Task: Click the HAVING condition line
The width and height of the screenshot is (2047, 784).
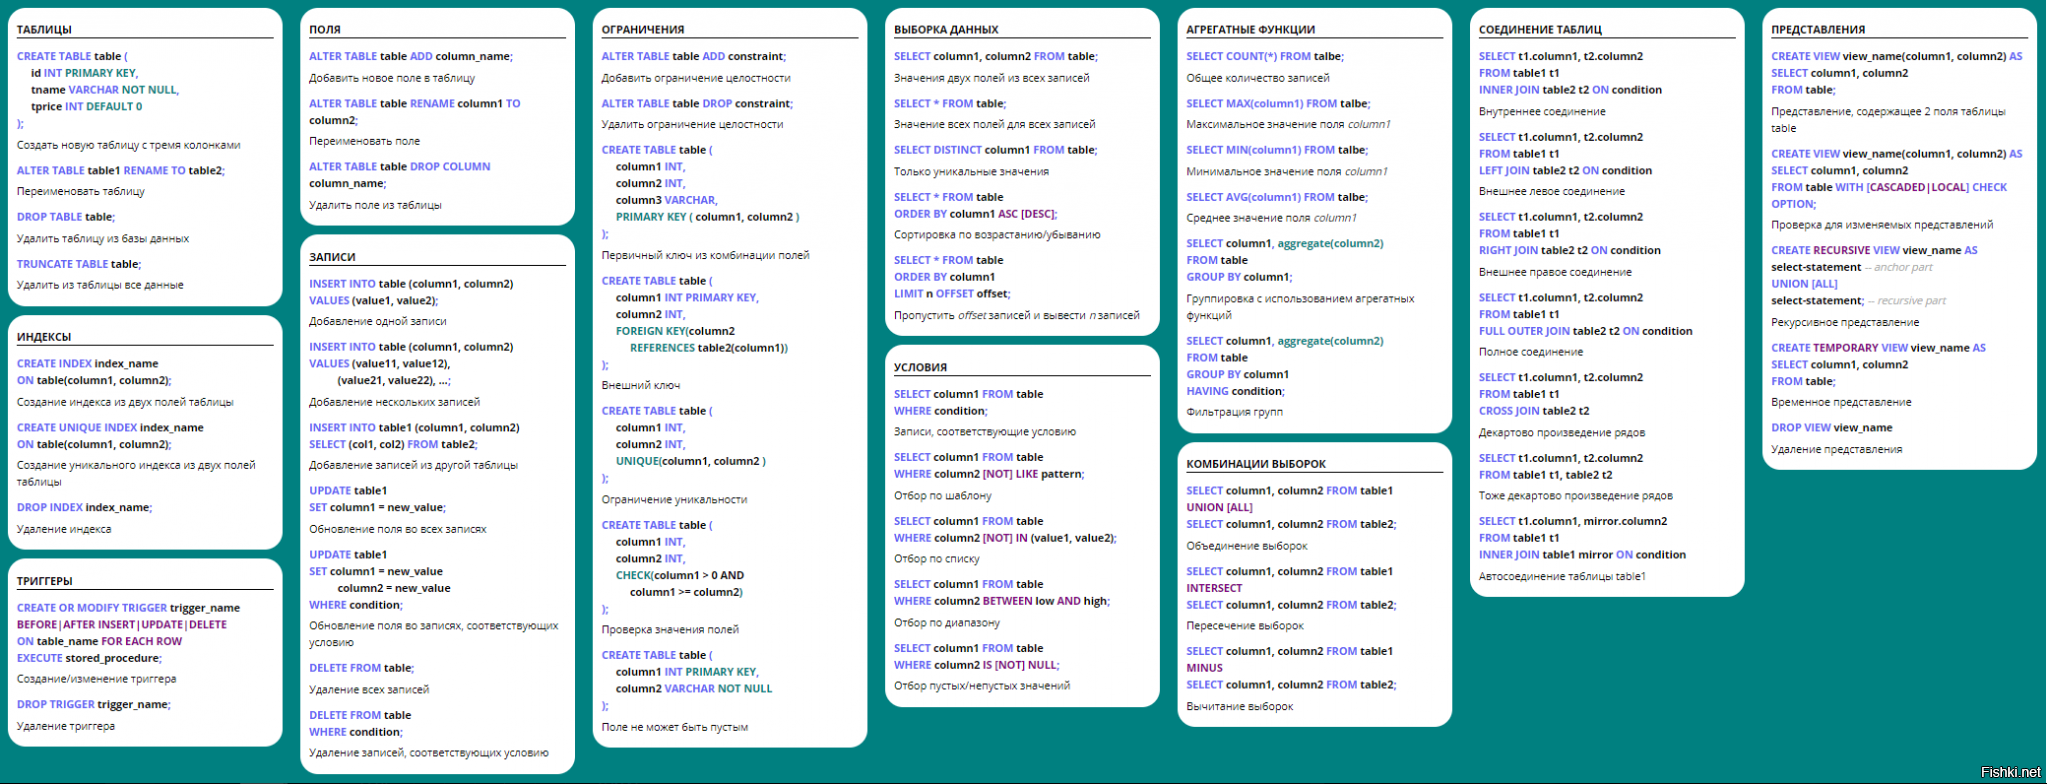Action: click(x=1235, y=391)
